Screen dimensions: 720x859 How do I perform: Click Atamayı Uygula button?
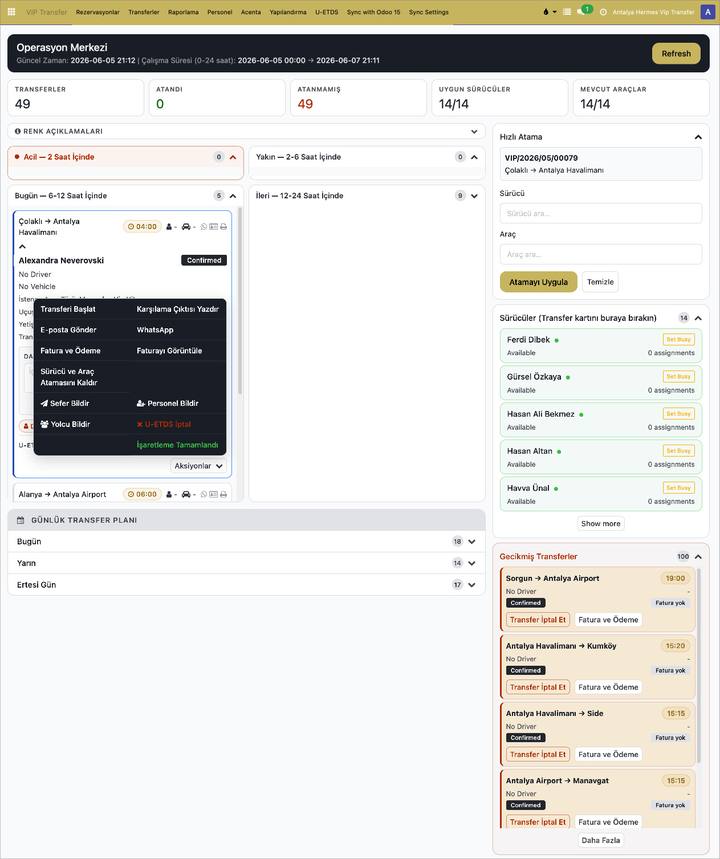(538, 282)
